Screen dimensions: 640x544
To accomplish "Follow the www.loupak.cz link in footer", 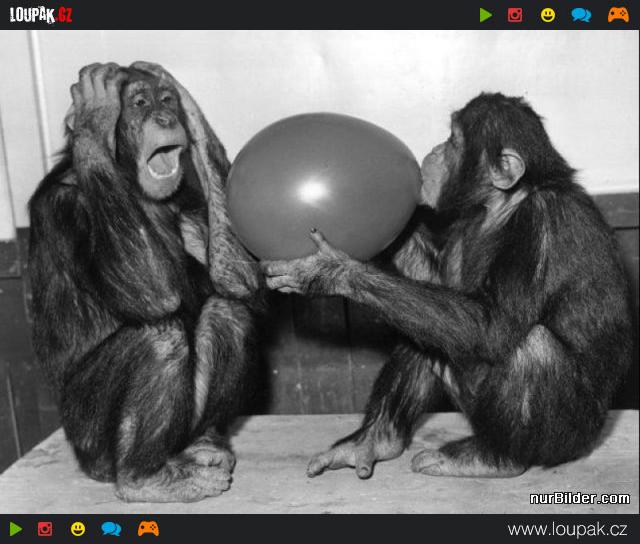I will [567, 529].
